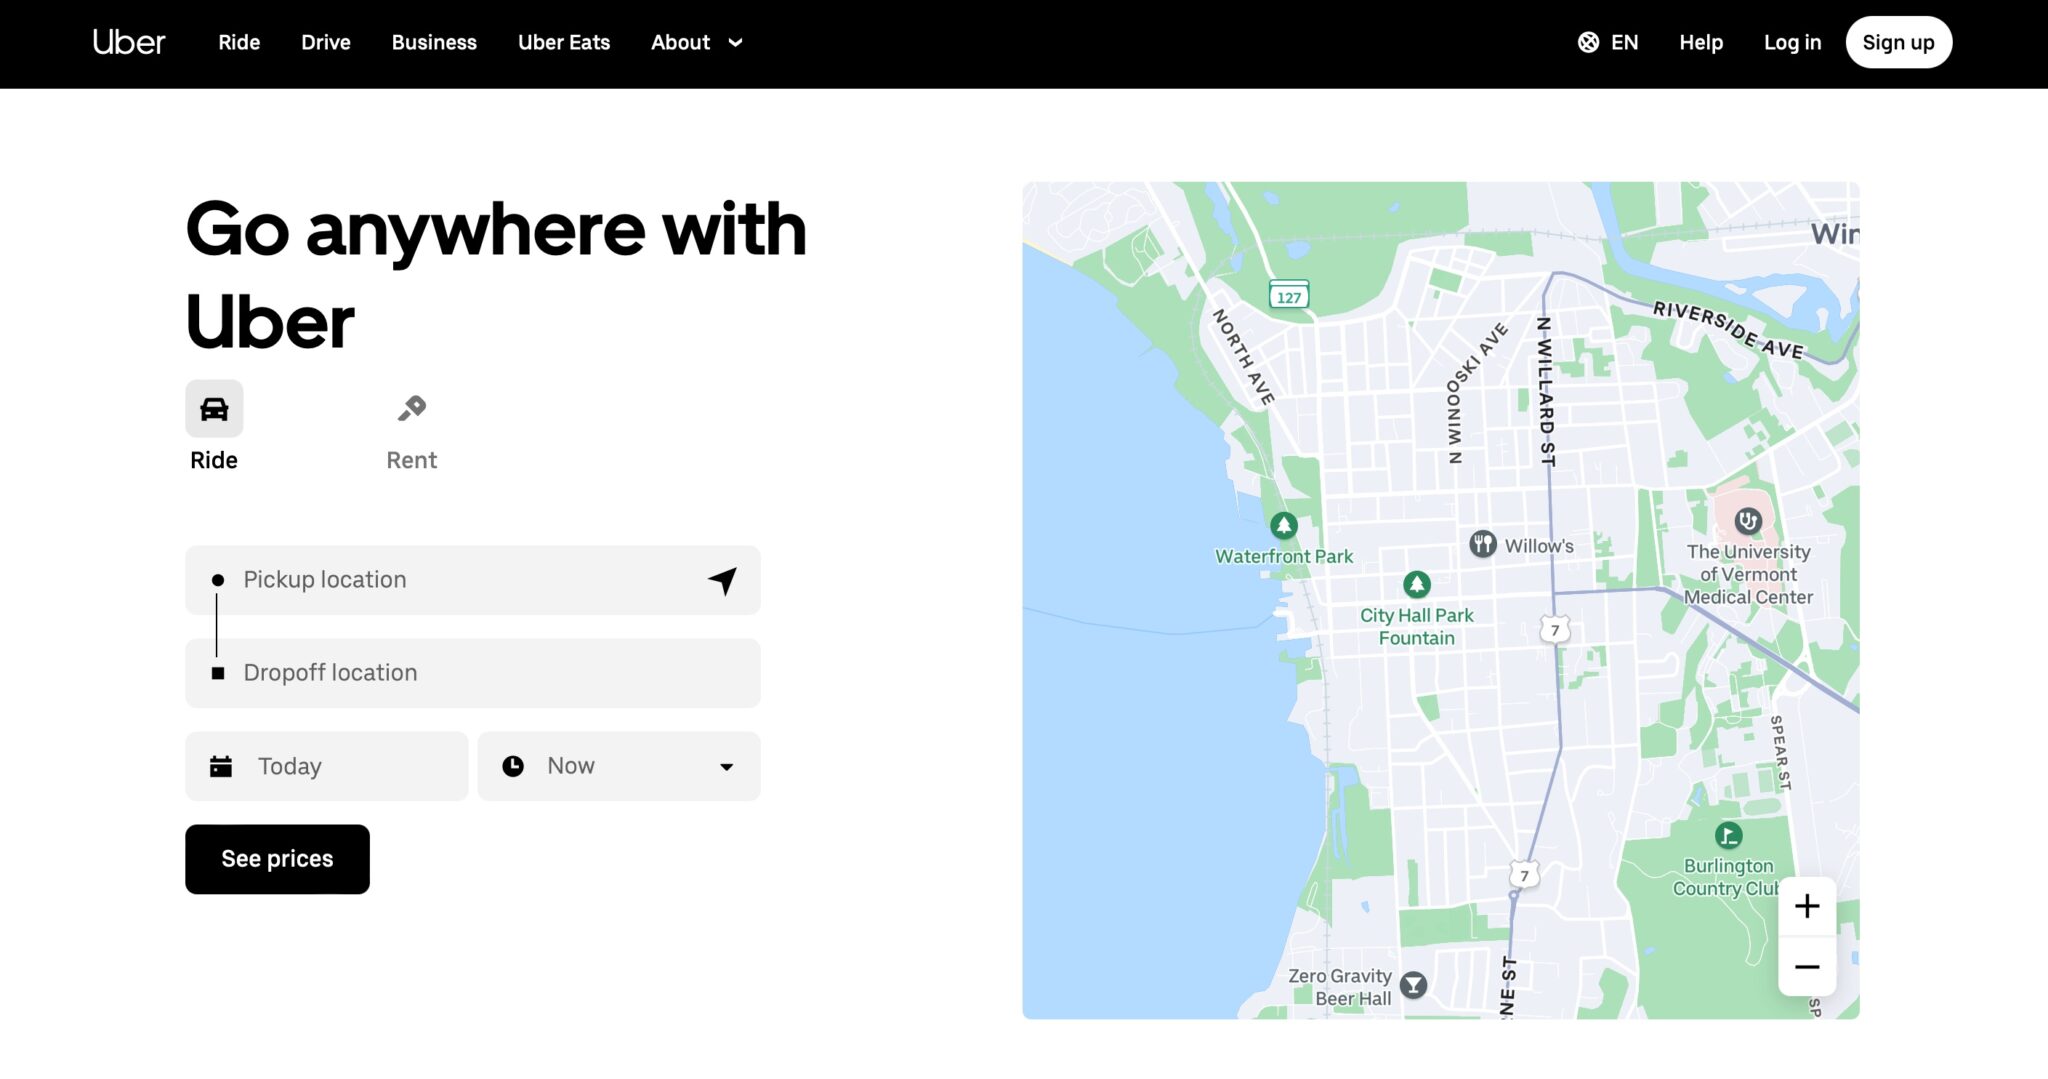Image resolution: width=2048 pixels, height=1079 pixels.
Task: Open the Now time dropdown
Action: click(619, 766)
